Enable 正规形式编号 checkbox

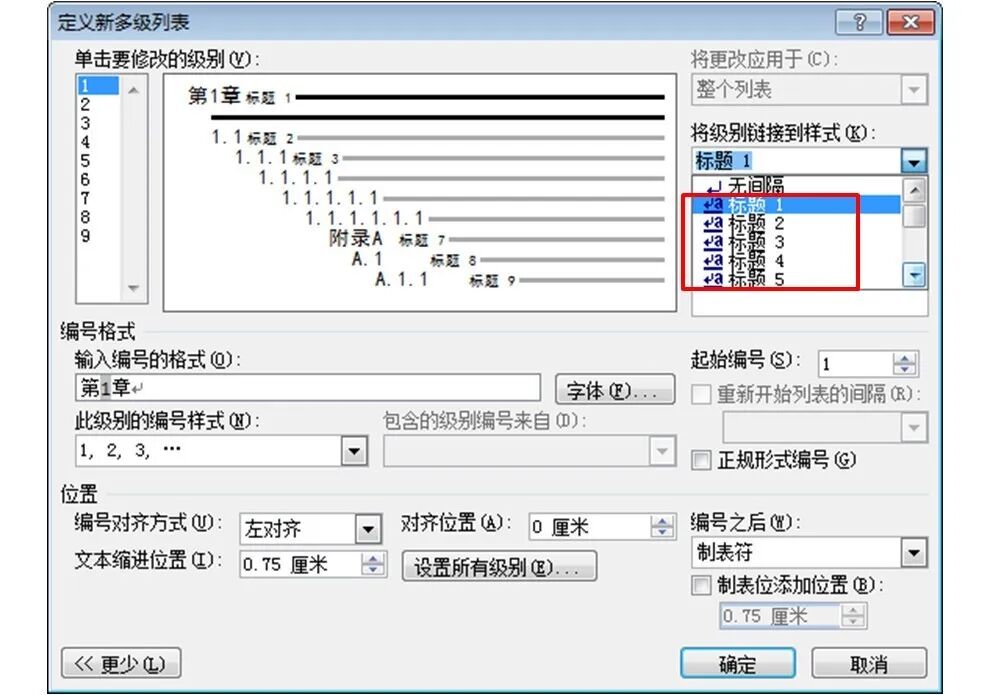(x=702, y=460)
